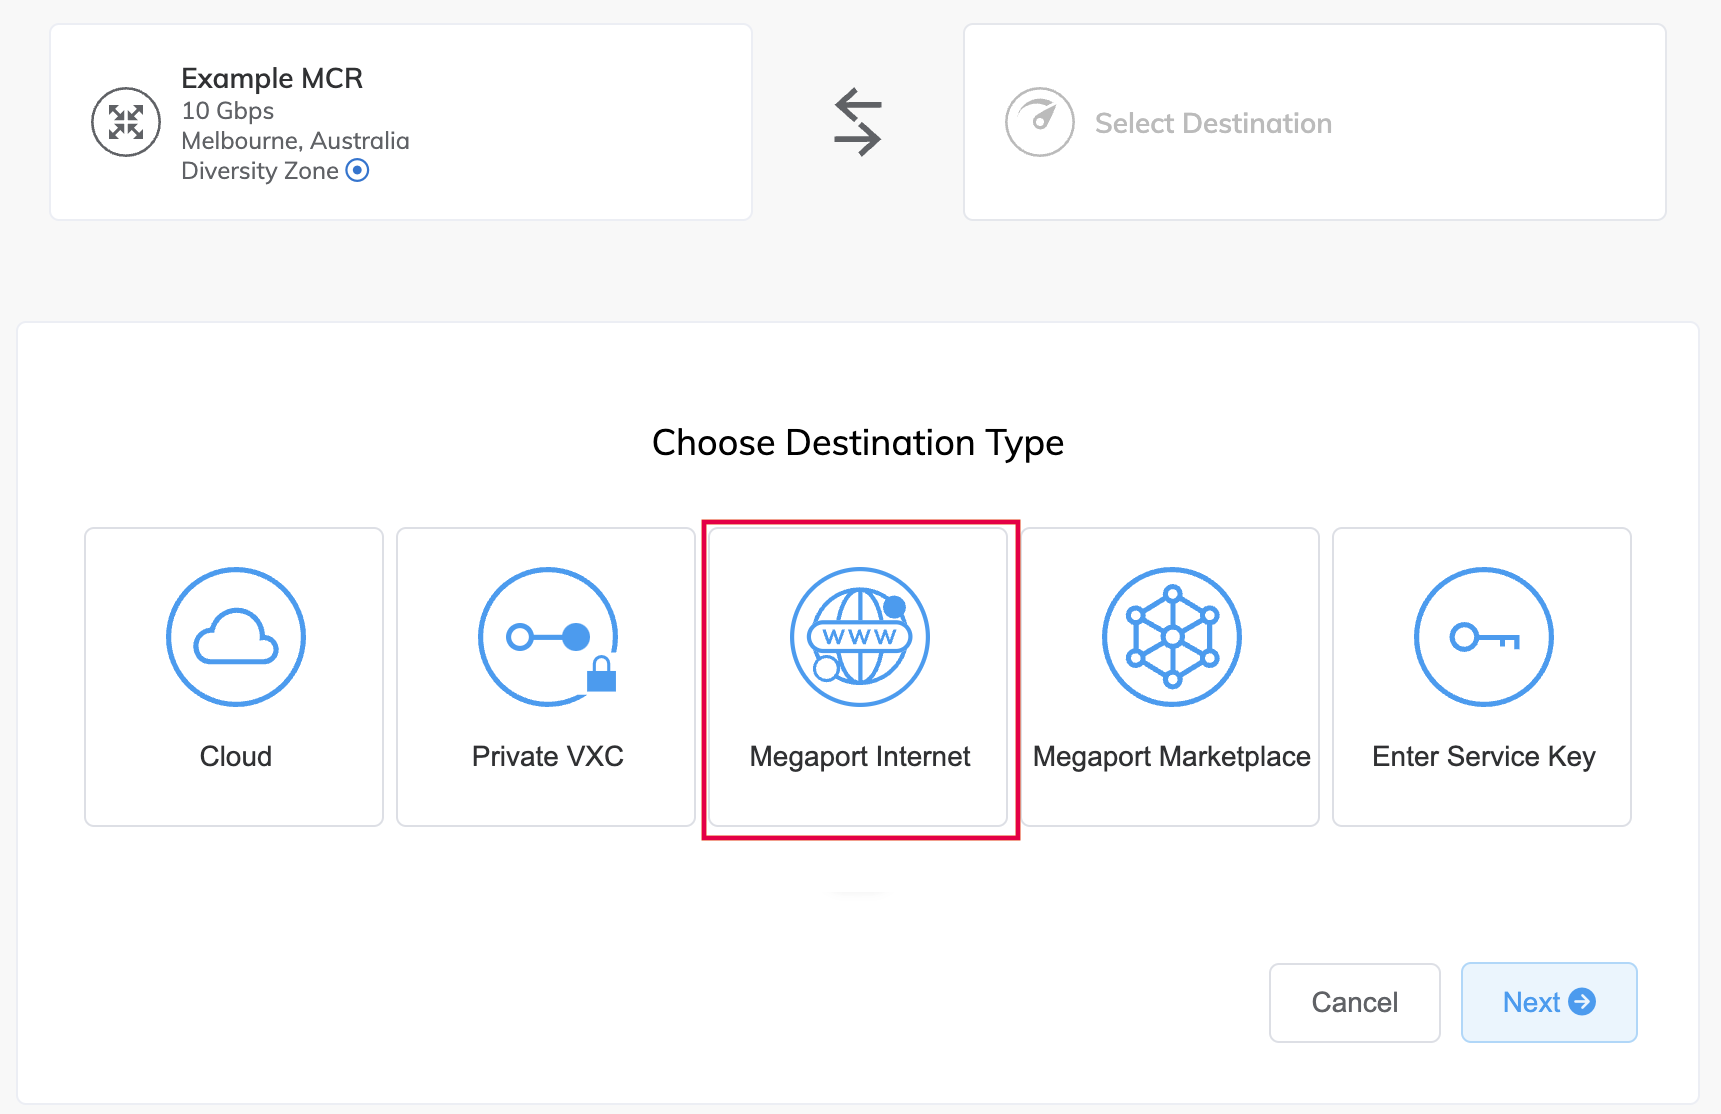
Task: Cancel the destination selection
Action: click(1354, 1002)
